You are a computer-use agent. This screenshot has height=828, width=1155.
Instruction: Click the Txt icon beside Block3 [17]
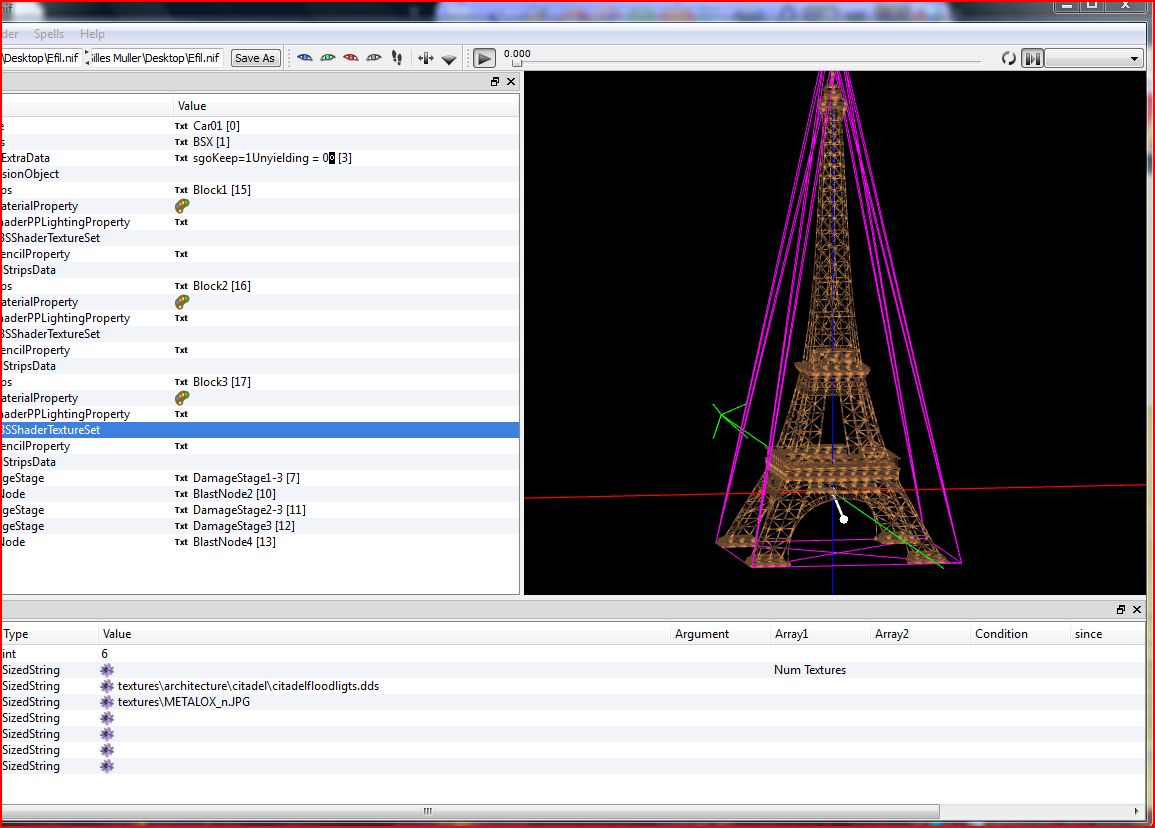click(x=181, y=382)
